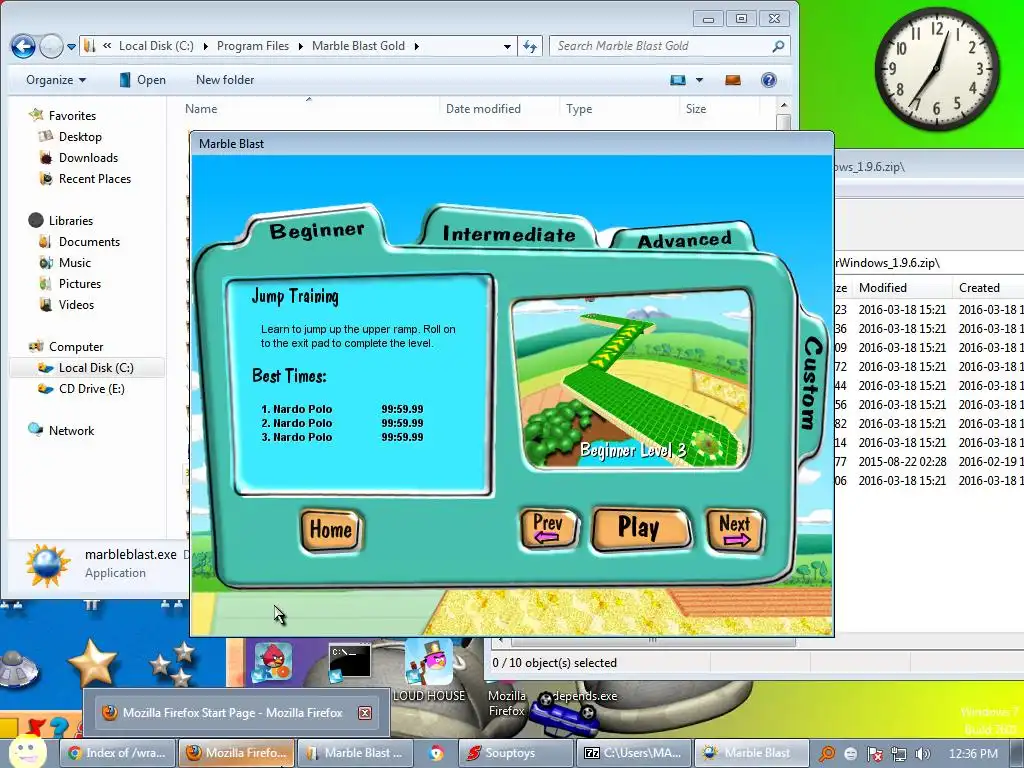The image size is (1024, 768).
Task: Select Local Disk (C:) in navigation tree
Action: click(x=88, y=368)
